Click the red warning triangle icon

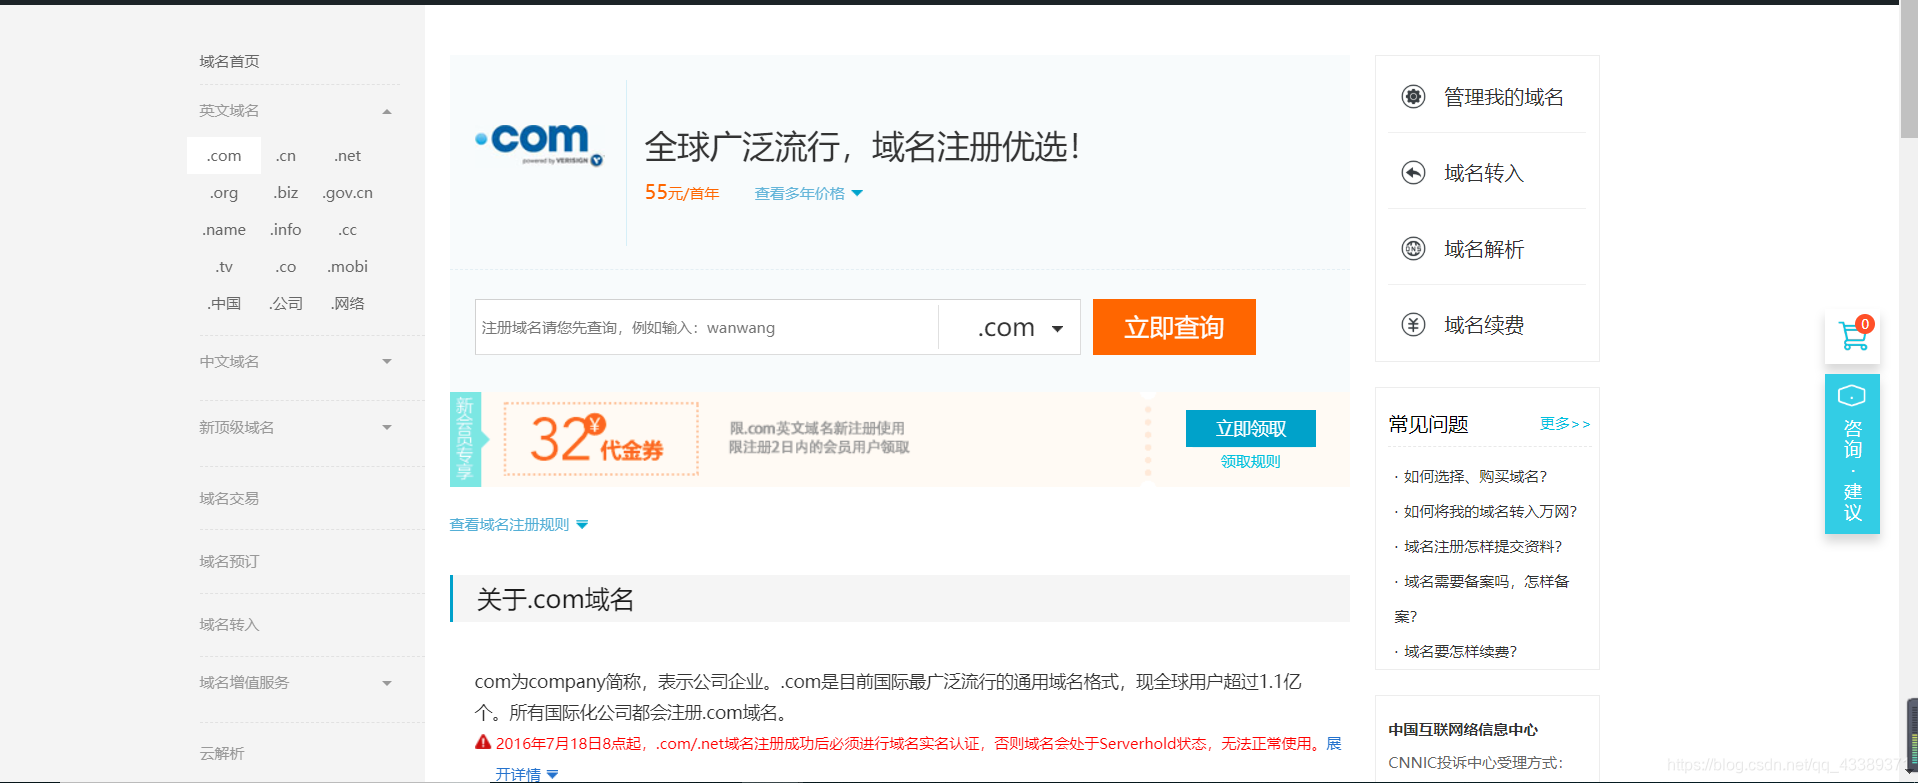tap(483, 742)
